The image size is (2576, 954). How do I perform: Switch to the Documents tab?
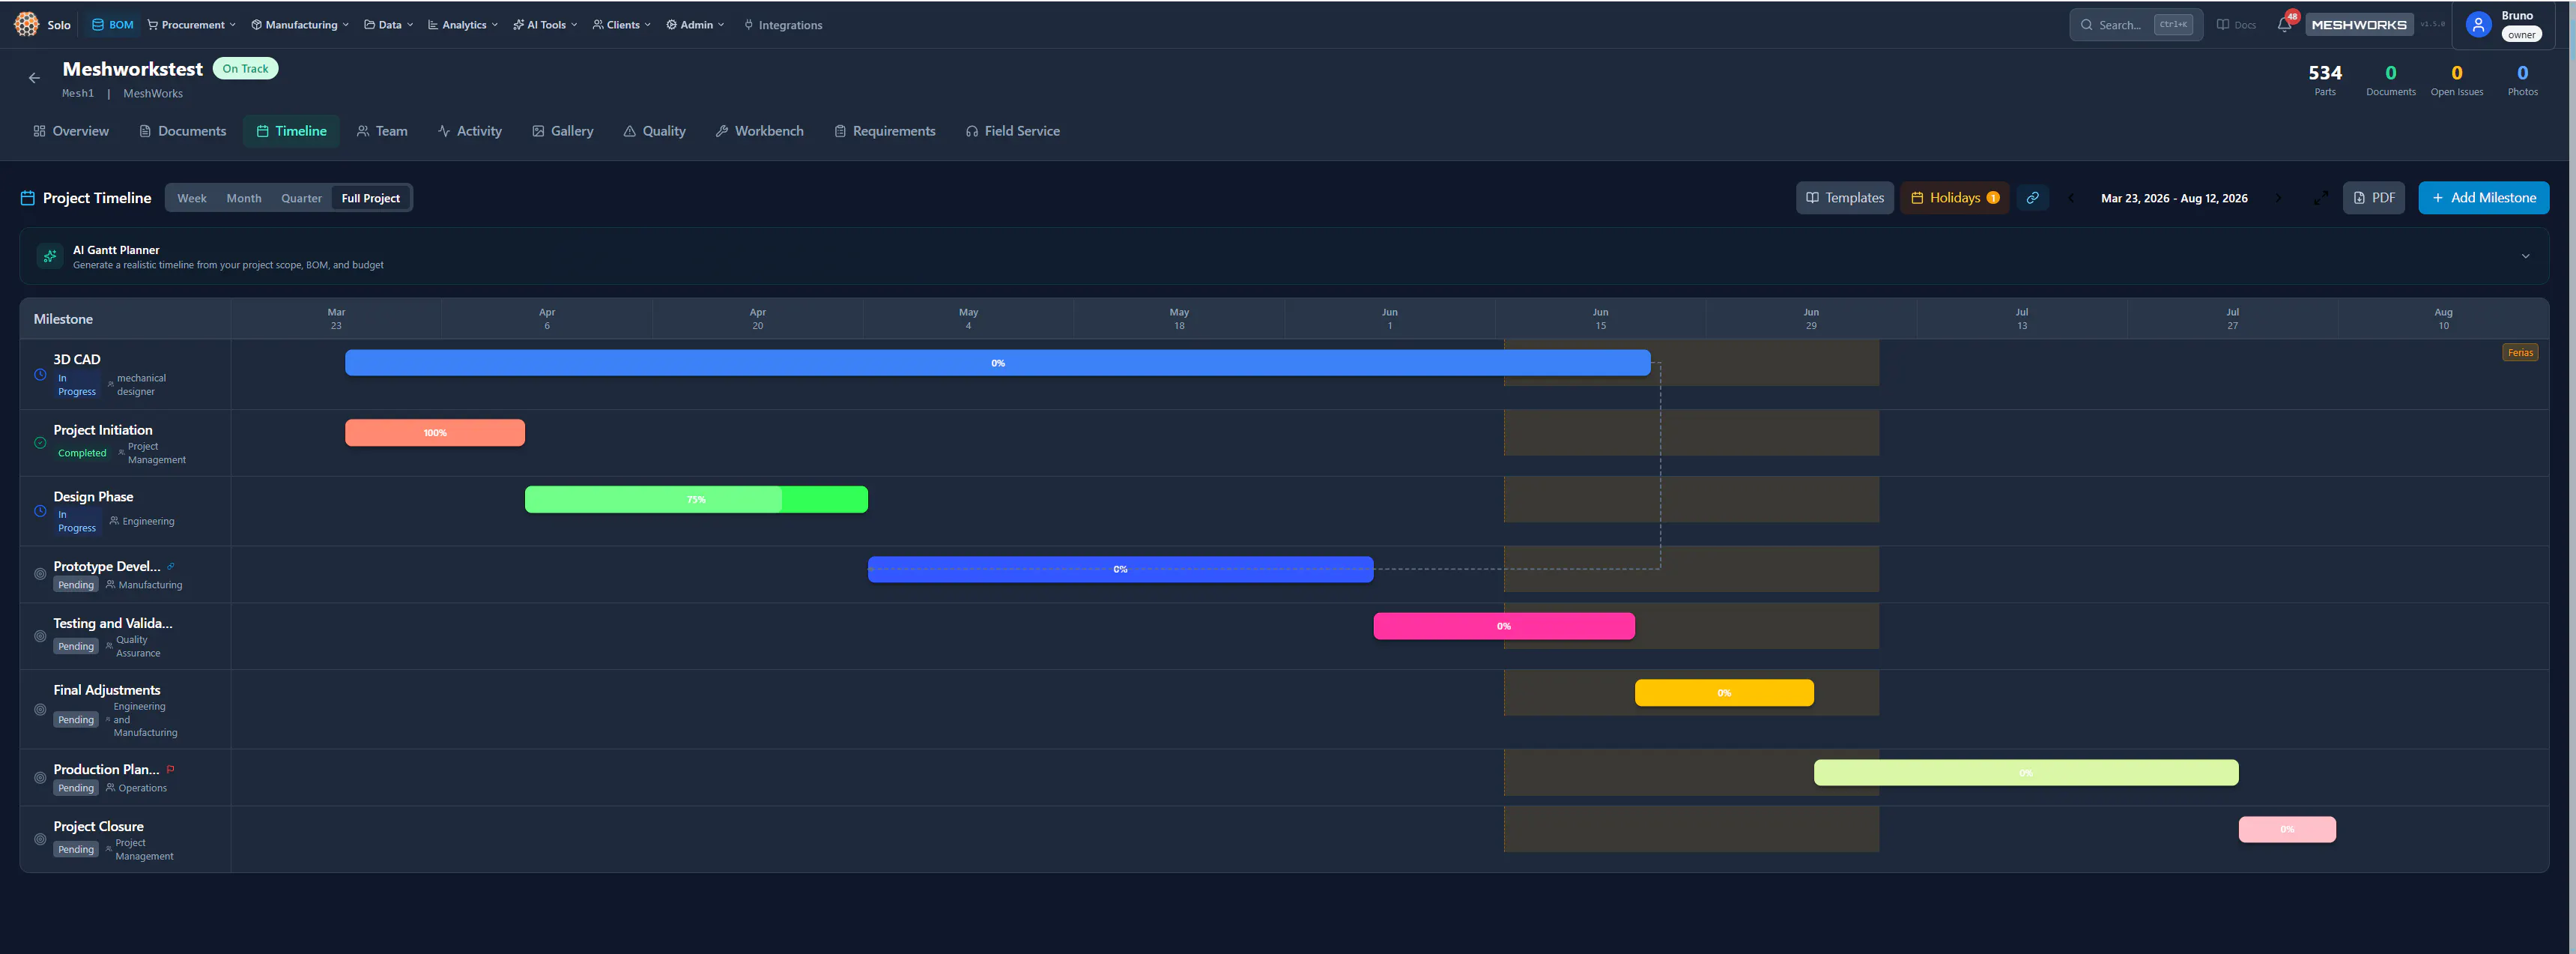click(183, 131)
